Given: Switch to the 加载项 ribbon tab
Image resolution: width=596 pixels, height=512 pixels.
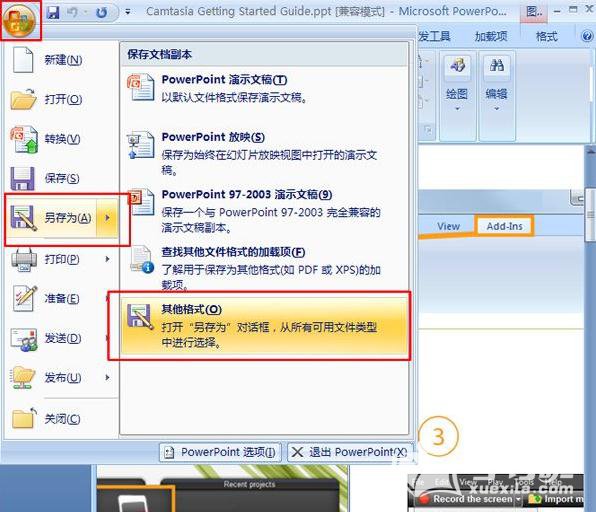Looking at the screenshot, I should click(x=491, y=36).
